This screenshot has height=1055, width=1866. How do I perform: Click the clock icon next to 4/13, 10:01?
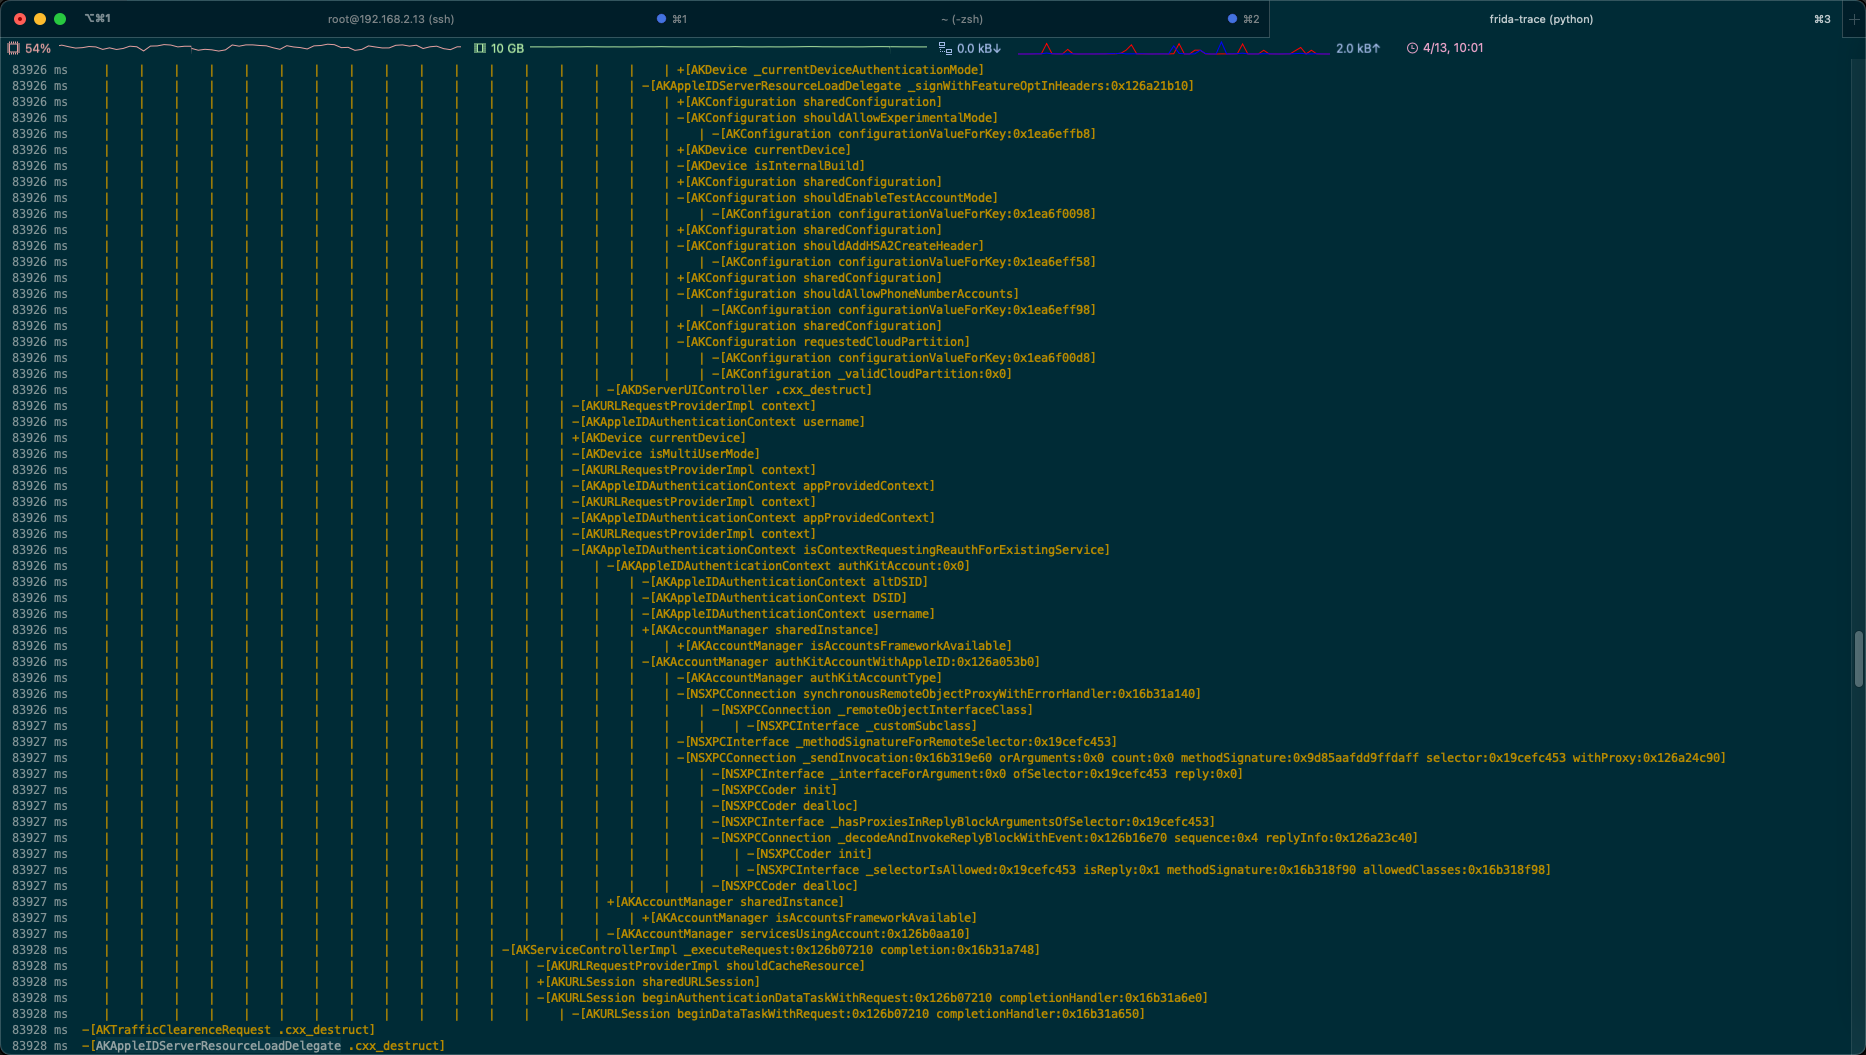click(x=1412, y=48)
